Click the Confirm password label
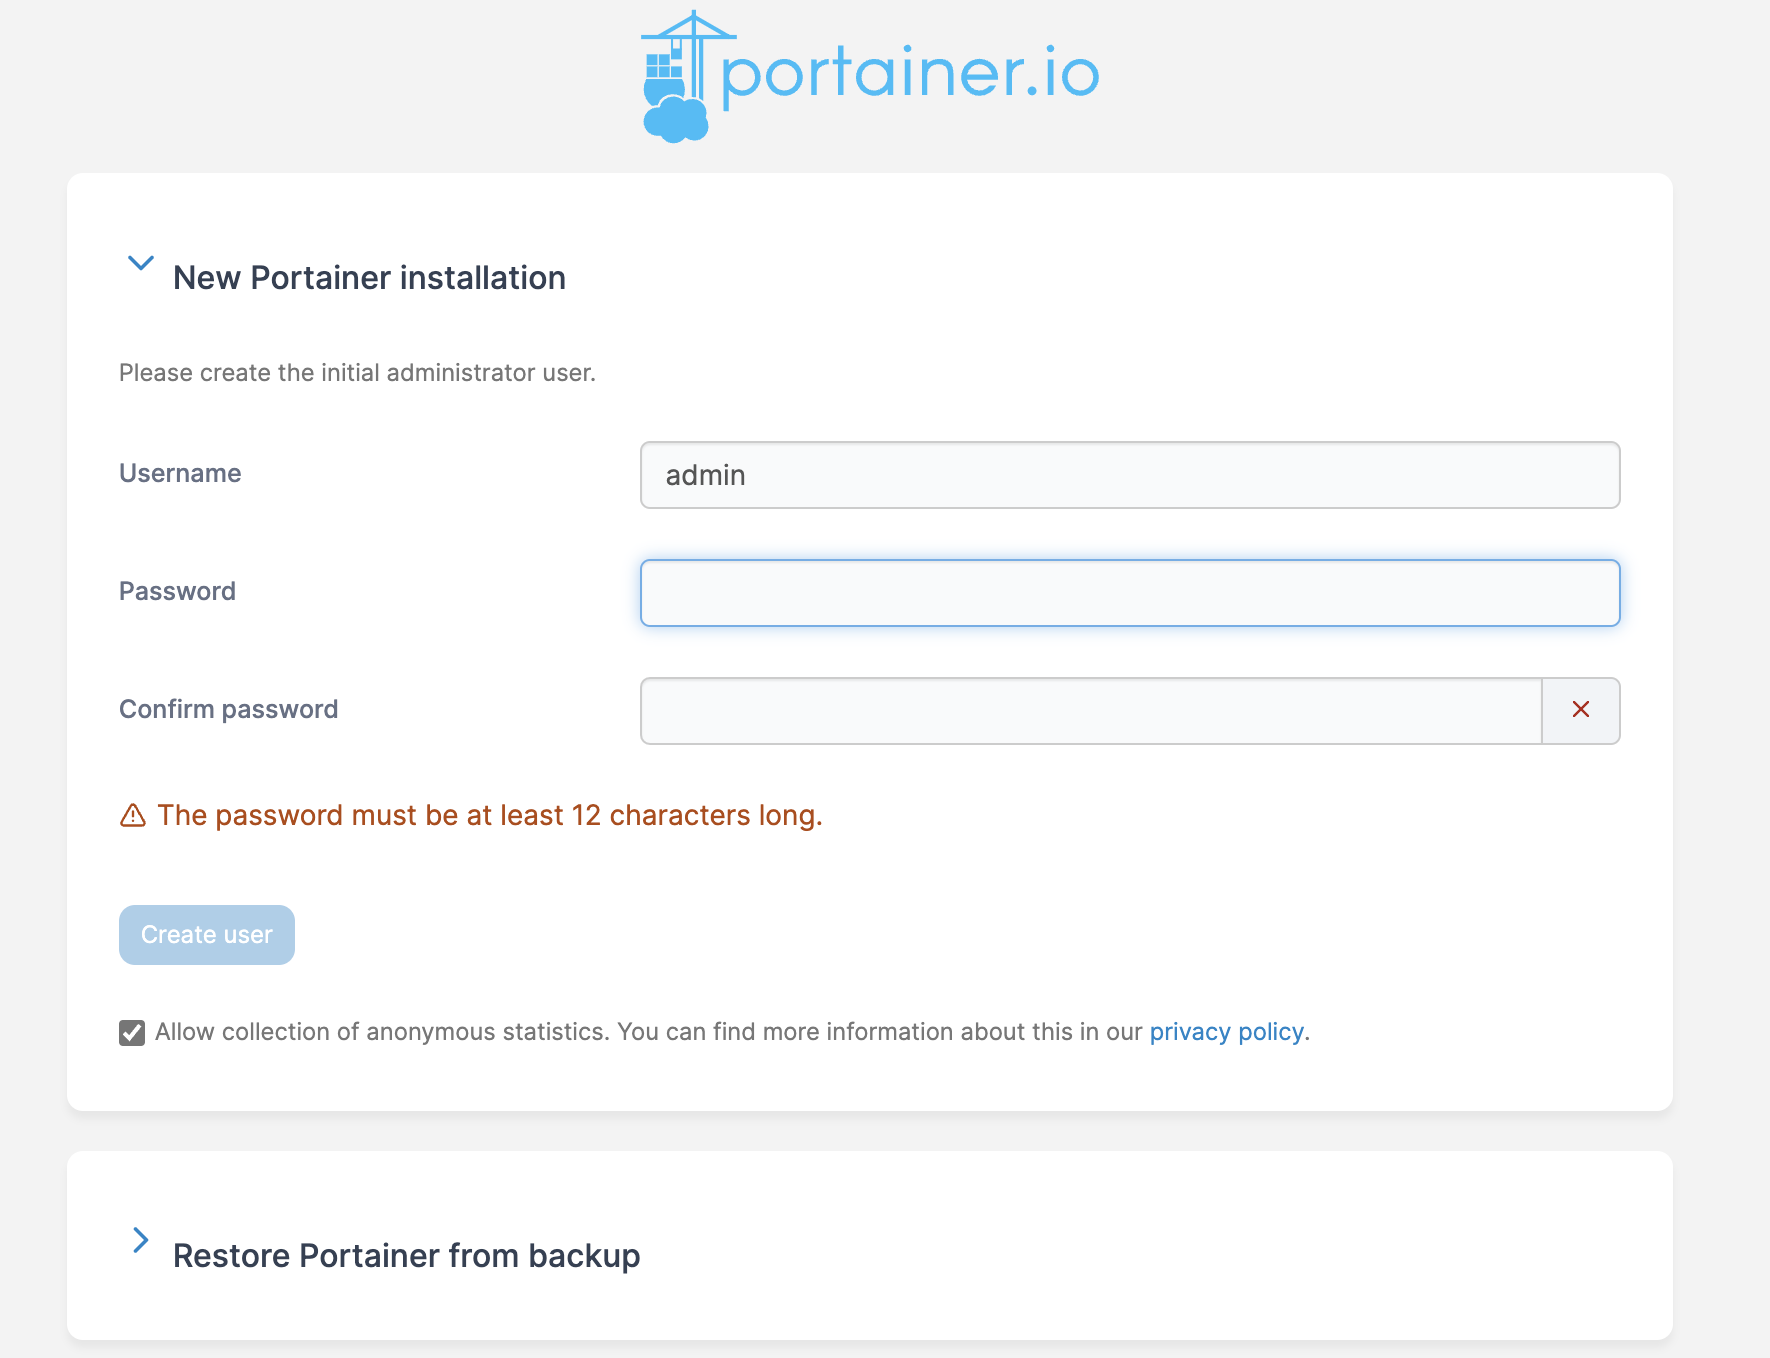This screenshot has height=1358, width=1770. (x=229, y=709)
